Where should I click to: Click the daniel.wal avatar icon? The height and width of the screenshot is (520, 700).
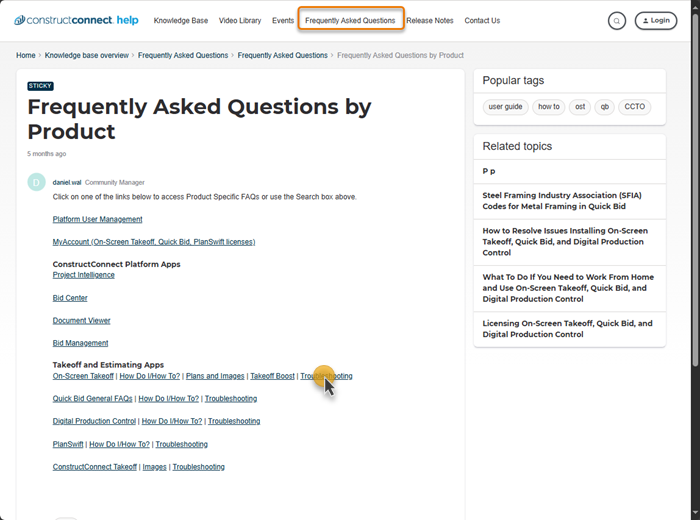tap(37, 182)
